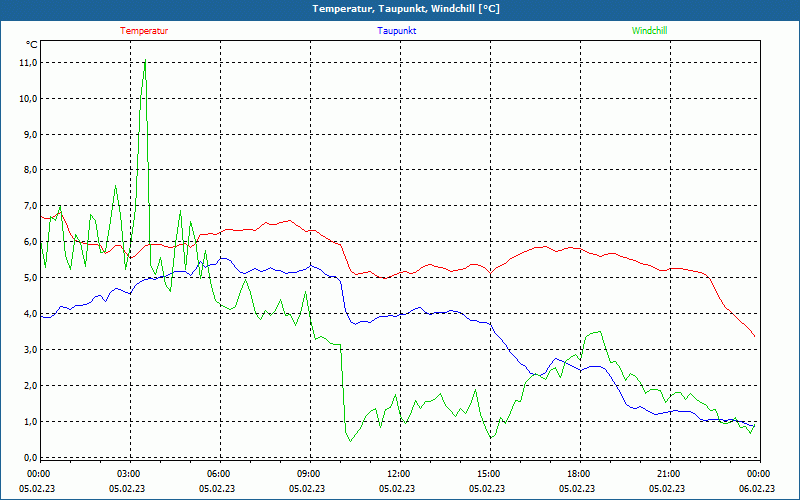Select the blue Taupunkt legend label
The image size is (800, 500).
397,31
